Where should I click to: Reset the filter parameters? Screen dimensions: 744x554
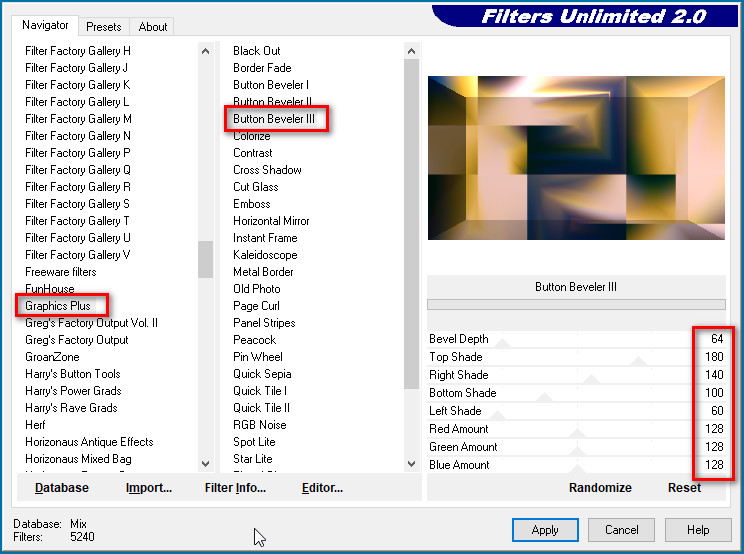[x=684, y=488]
